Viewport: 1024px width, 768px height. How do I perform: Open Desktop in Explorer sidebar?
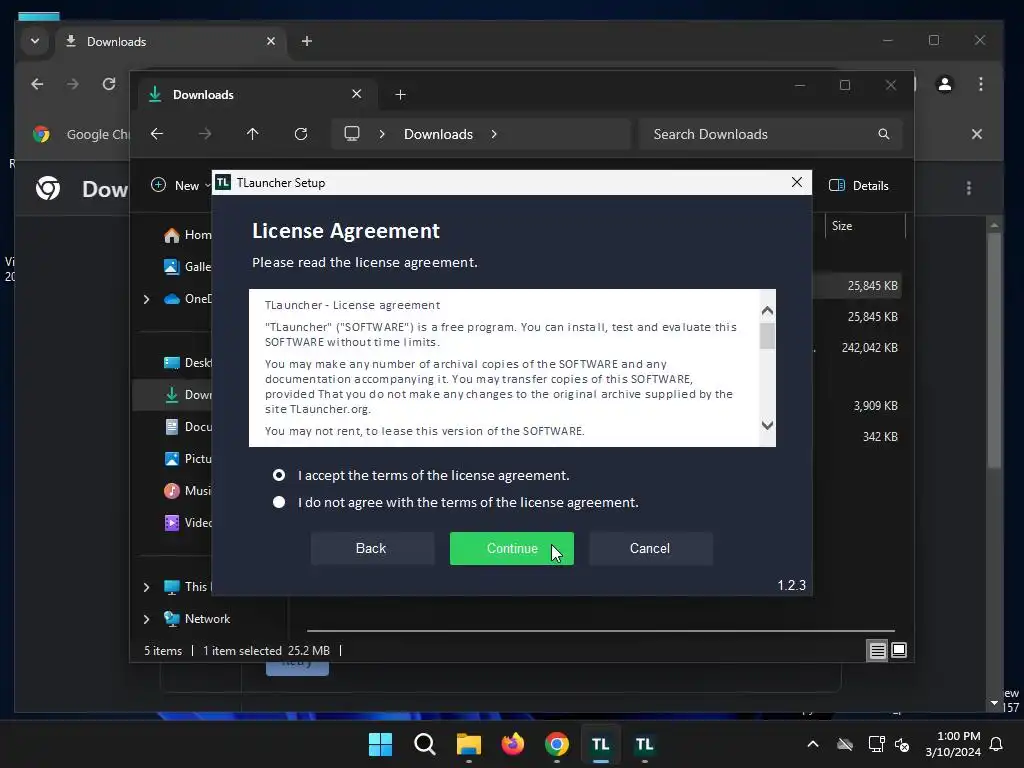pos(187,362)
